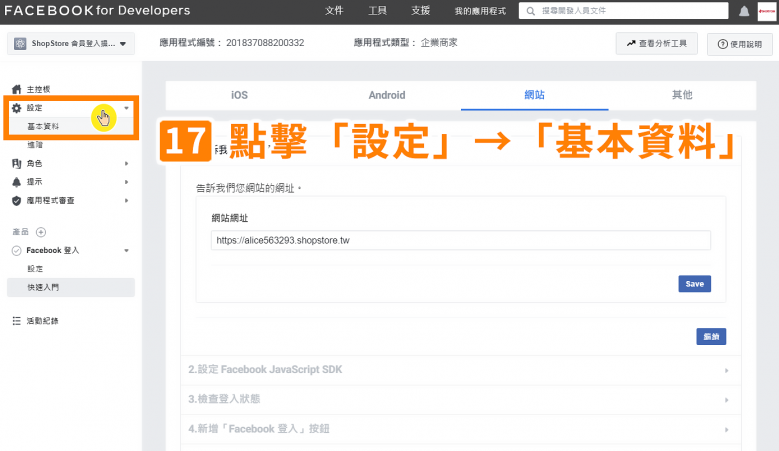Click the search magnifier icon
779x451 pixels.
[x=531, y=11]
